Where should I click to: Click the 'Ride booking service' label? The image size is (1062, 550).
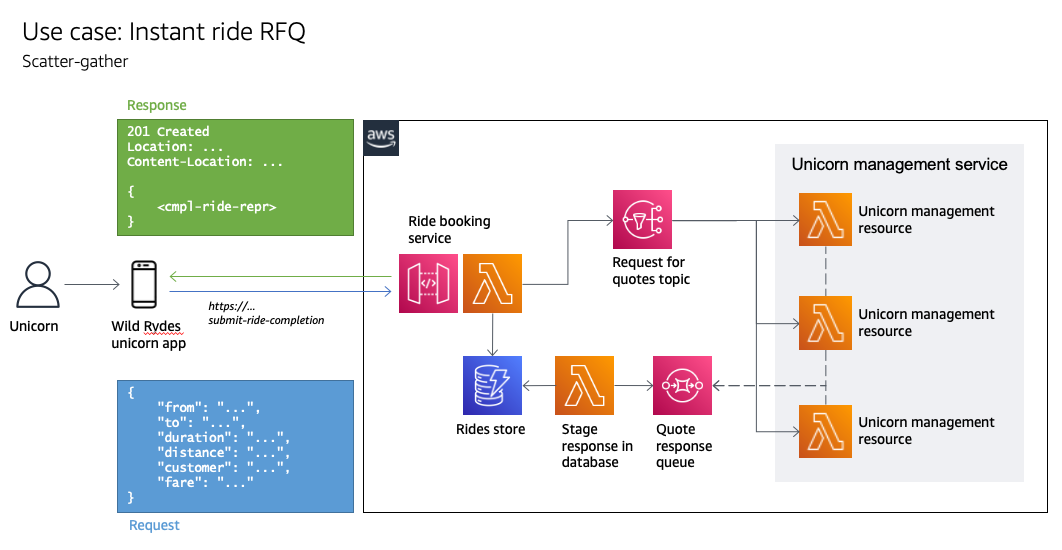(449, 230)
